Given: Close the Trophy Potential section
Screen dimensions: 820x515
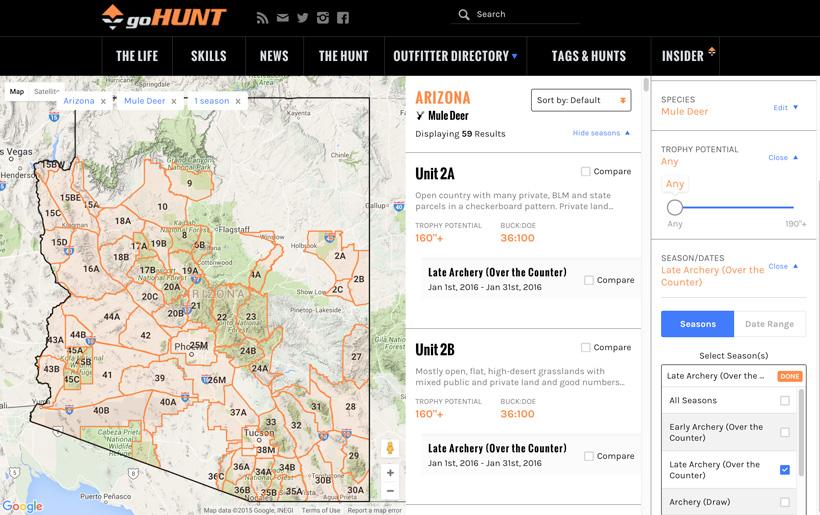Looking at the screenshot, I should tap(783, 157).
